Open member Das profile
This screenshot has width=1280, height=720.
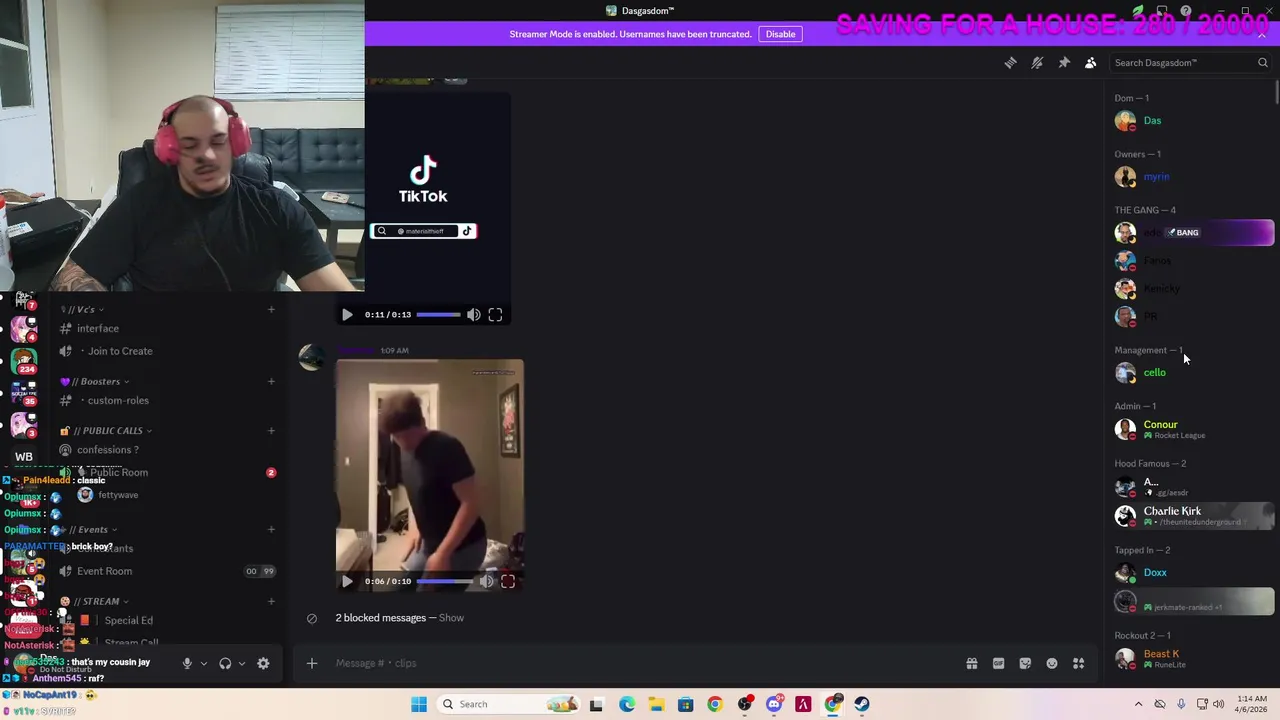(1193, 121)
